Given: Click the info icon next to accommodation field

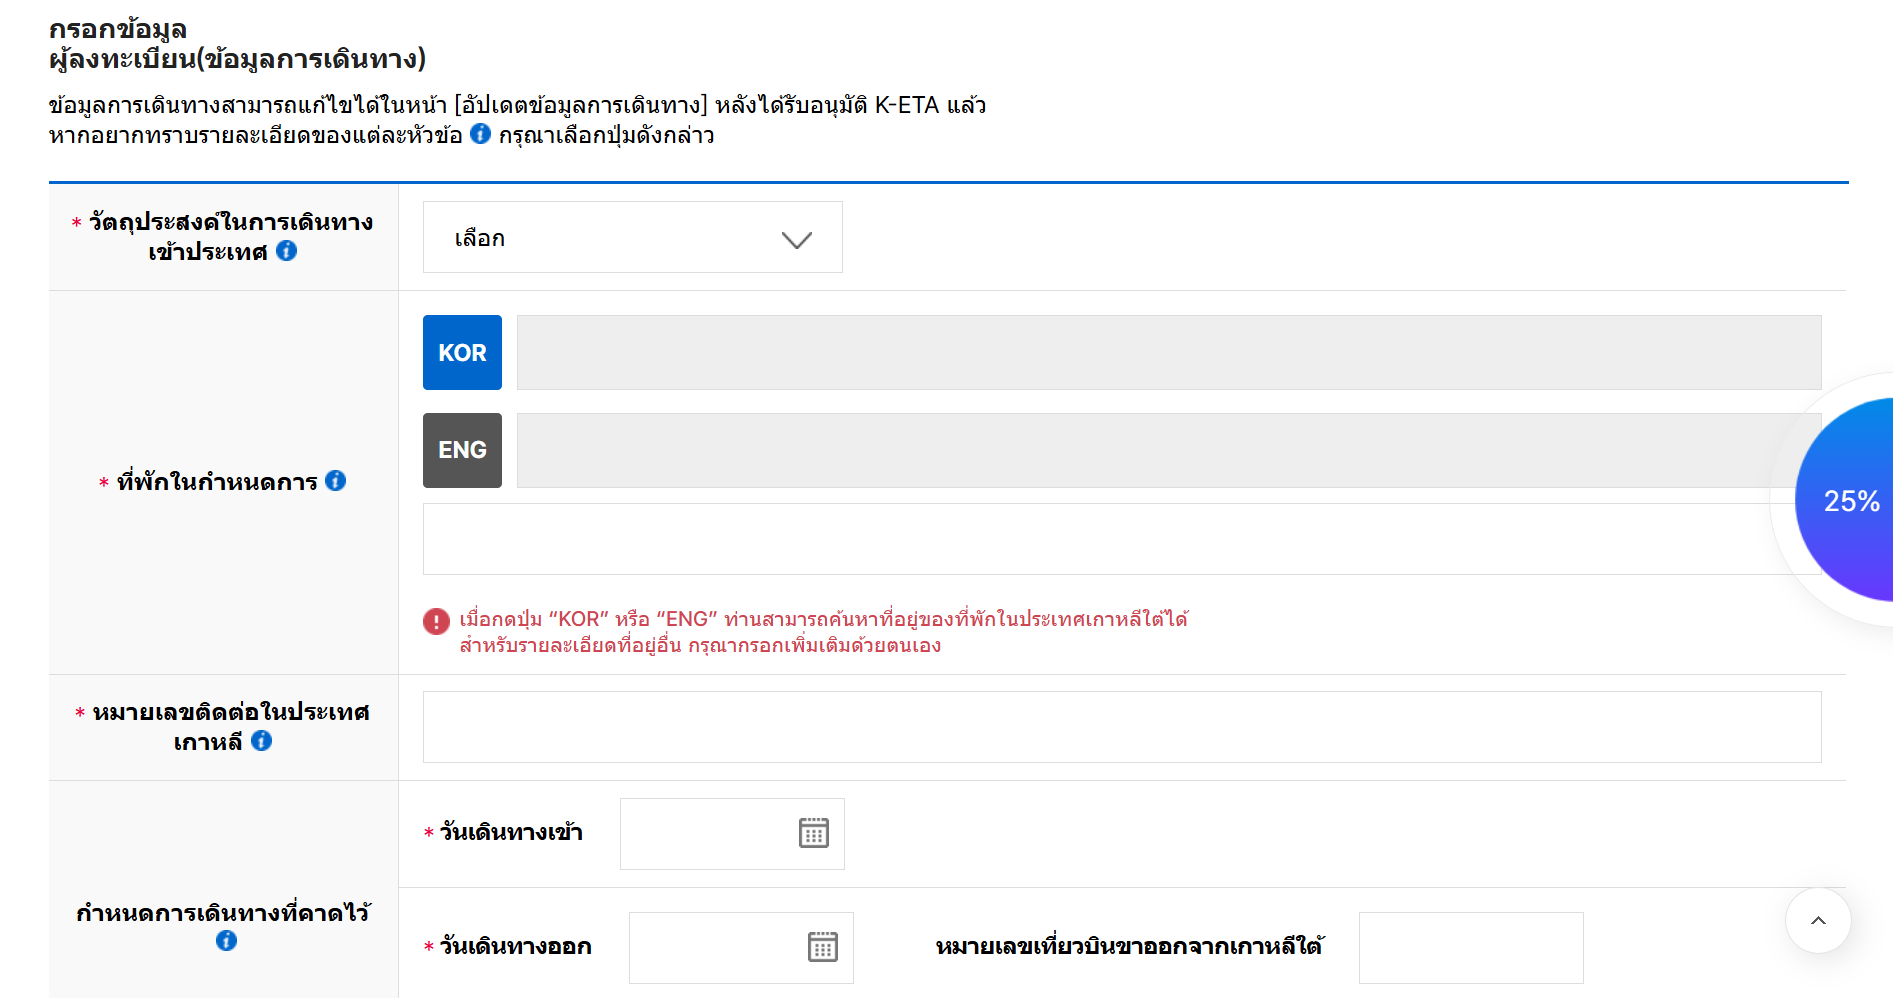Looking at the screenshot, I should tap(337, 481).
